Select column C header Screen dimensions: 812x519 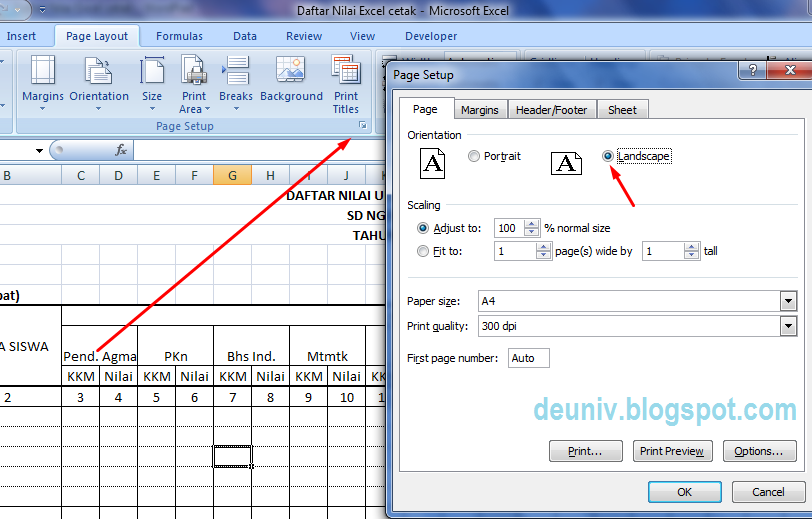click(x=80, y=176)
